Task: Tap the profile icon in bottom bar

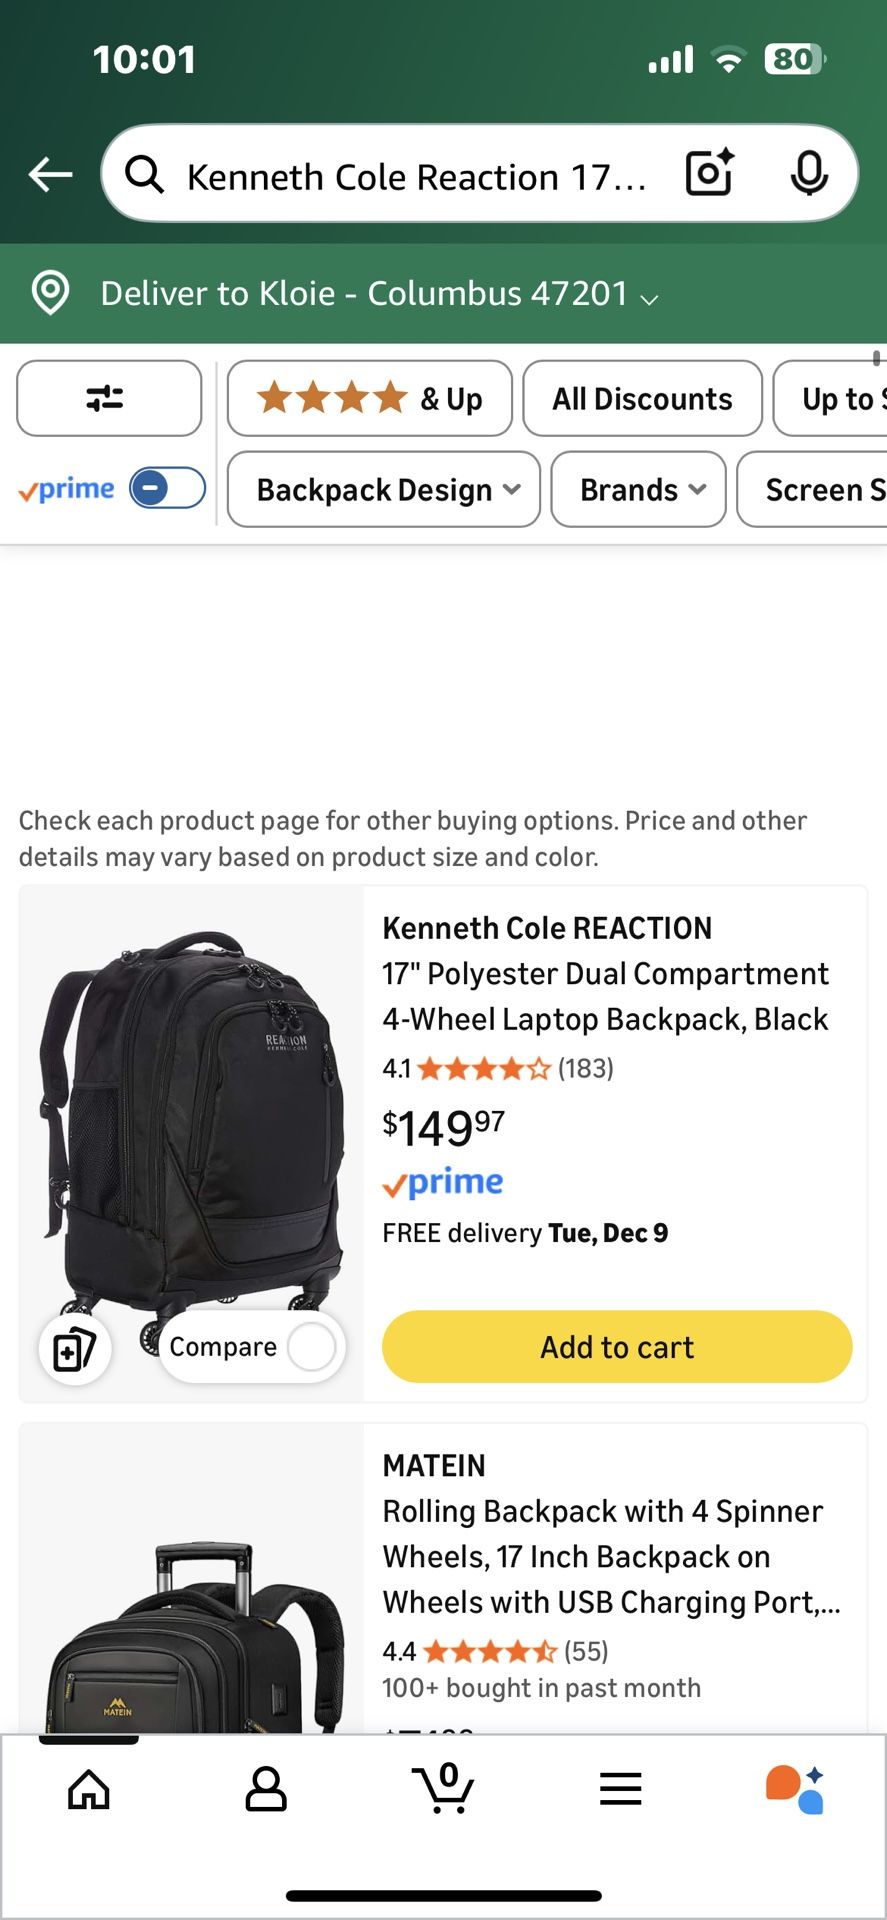Action: (x=265, y=1789)
